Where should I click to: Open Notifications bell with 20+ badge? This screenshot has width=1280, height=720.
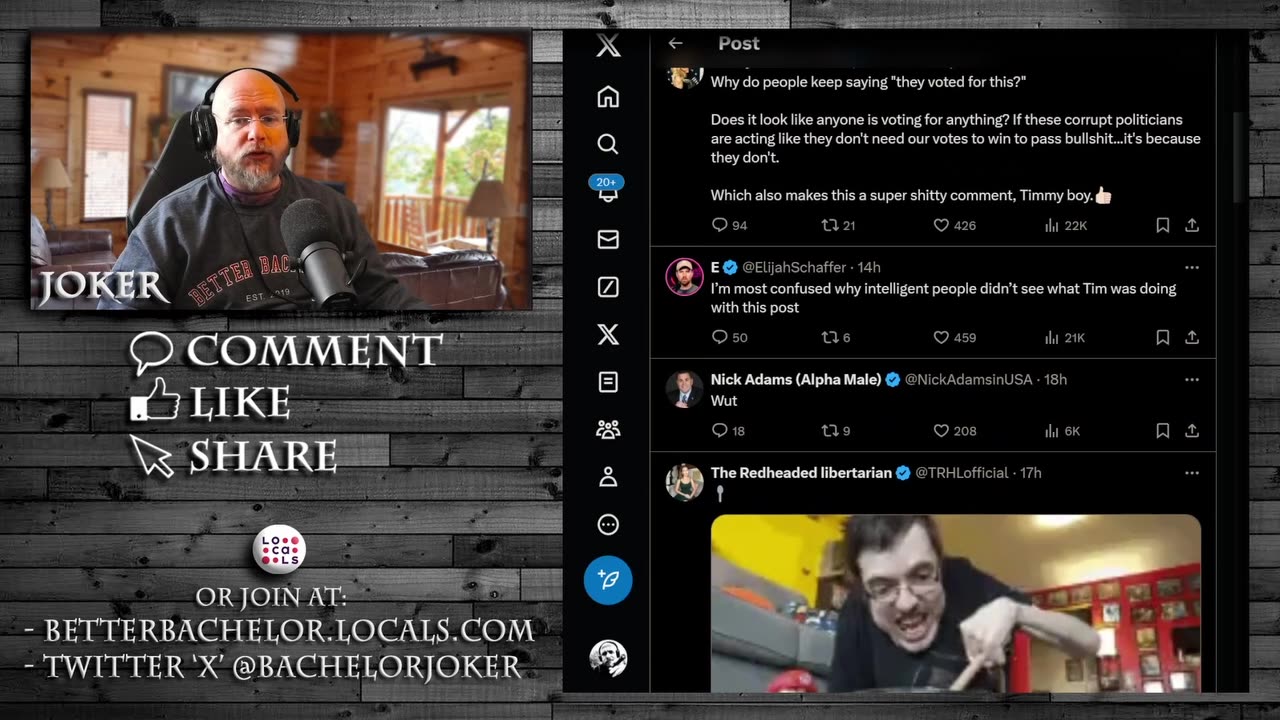pyautogui.click(x=607, y=189)
